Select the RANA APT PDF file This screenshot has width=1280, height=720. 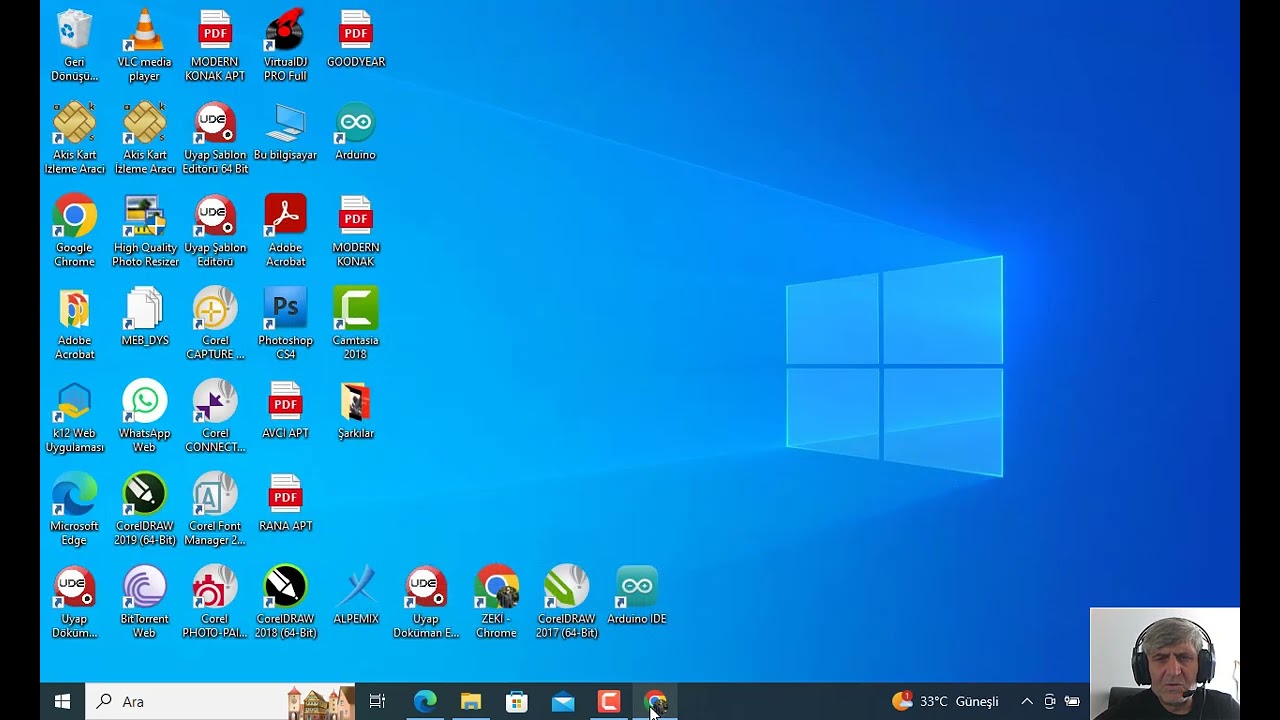285,504
